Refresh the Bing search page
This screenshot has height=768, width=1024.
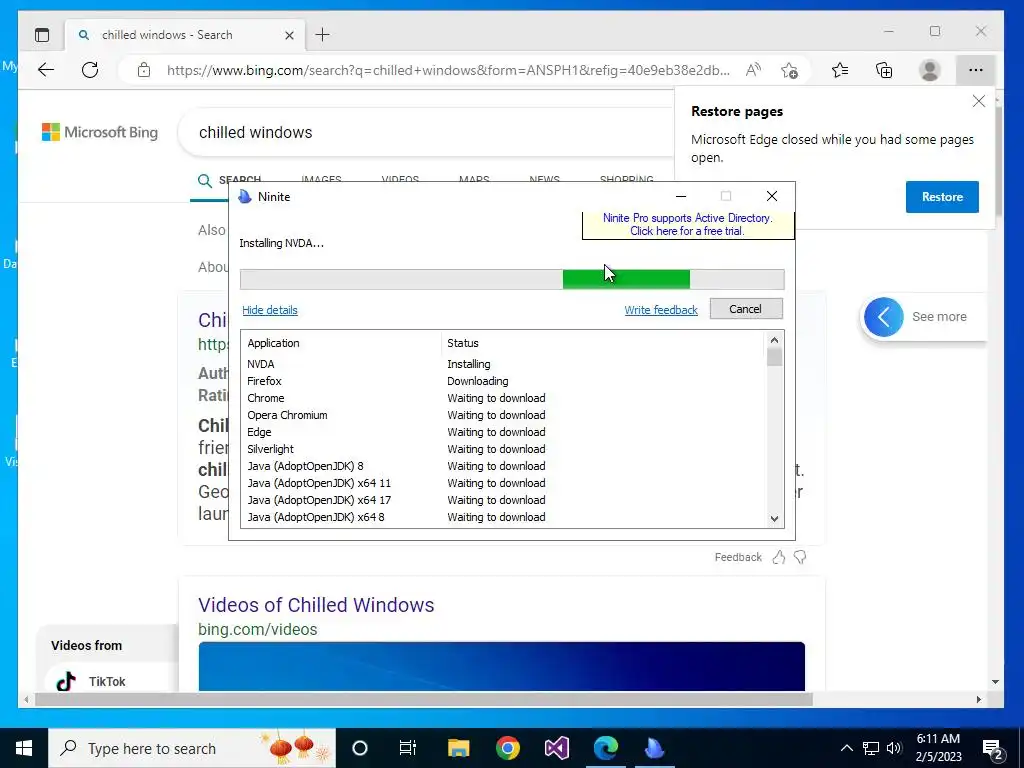pos(90,70)
